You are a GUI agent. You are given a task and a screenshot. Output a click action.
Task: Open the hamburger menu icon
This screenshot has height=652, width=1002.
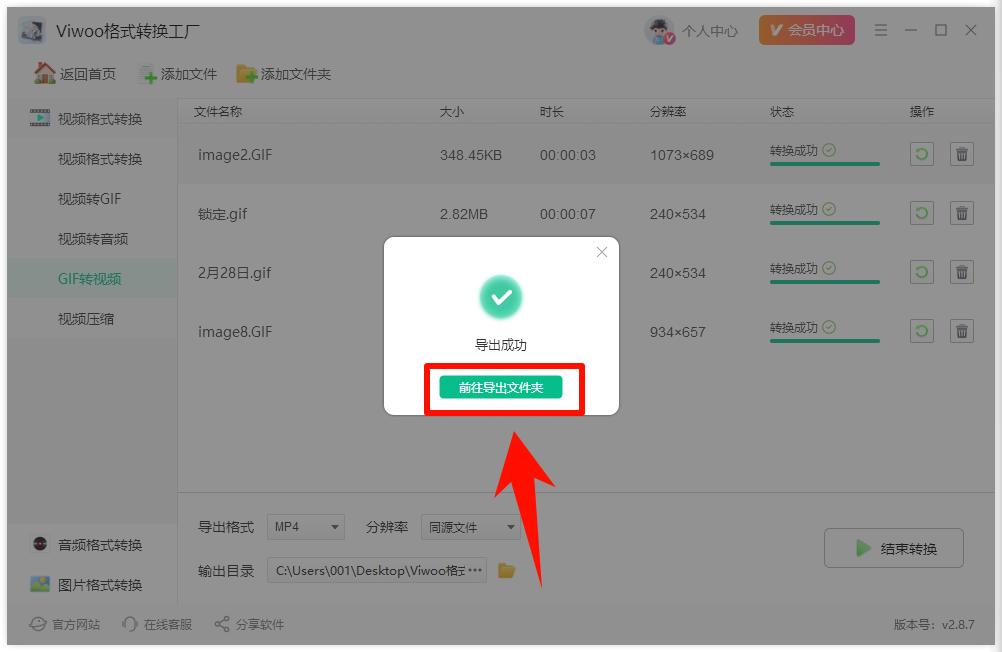(x=881, y=30)
